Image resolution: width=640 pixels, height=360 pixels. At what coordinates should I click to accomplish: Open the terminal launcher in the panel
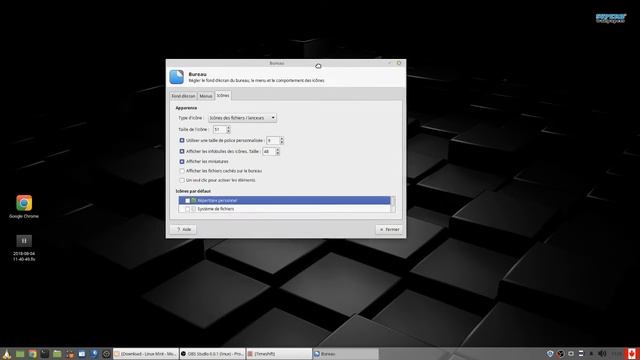(x=44, y=354)
